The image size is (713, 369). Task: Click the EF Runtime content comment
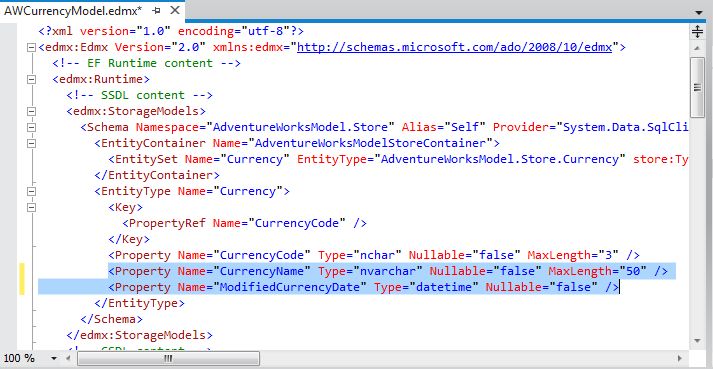(146, 63)
